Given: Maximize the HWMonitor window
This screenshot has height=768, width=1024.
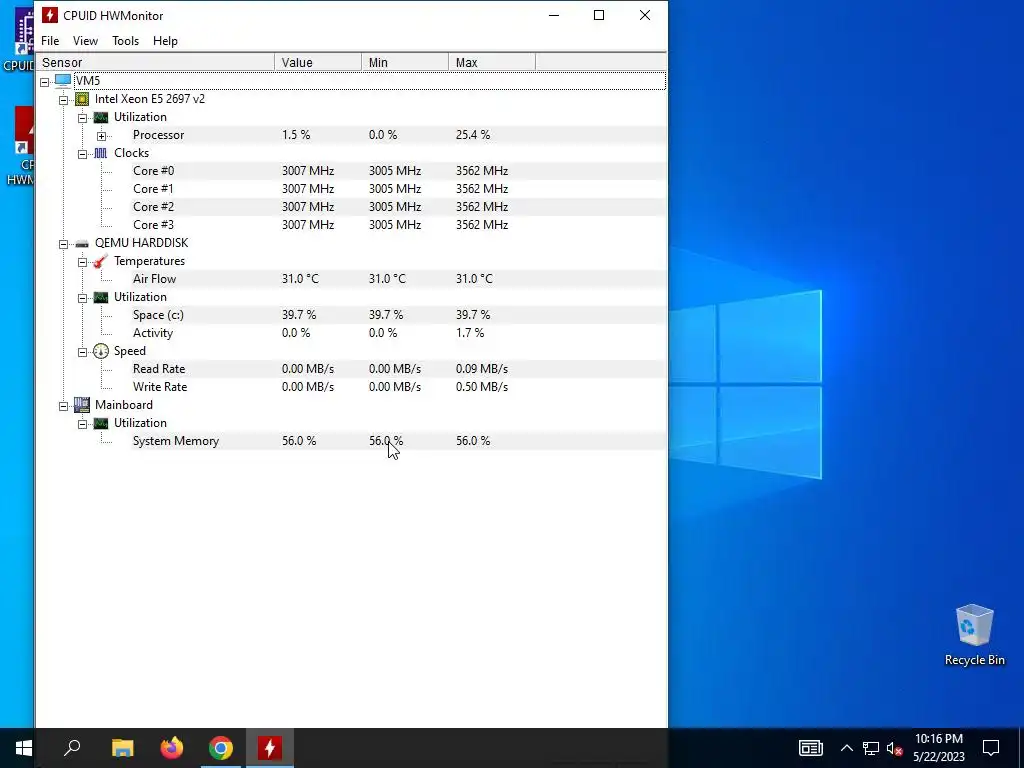Looking at the screenshot, I should pos(599,15).
